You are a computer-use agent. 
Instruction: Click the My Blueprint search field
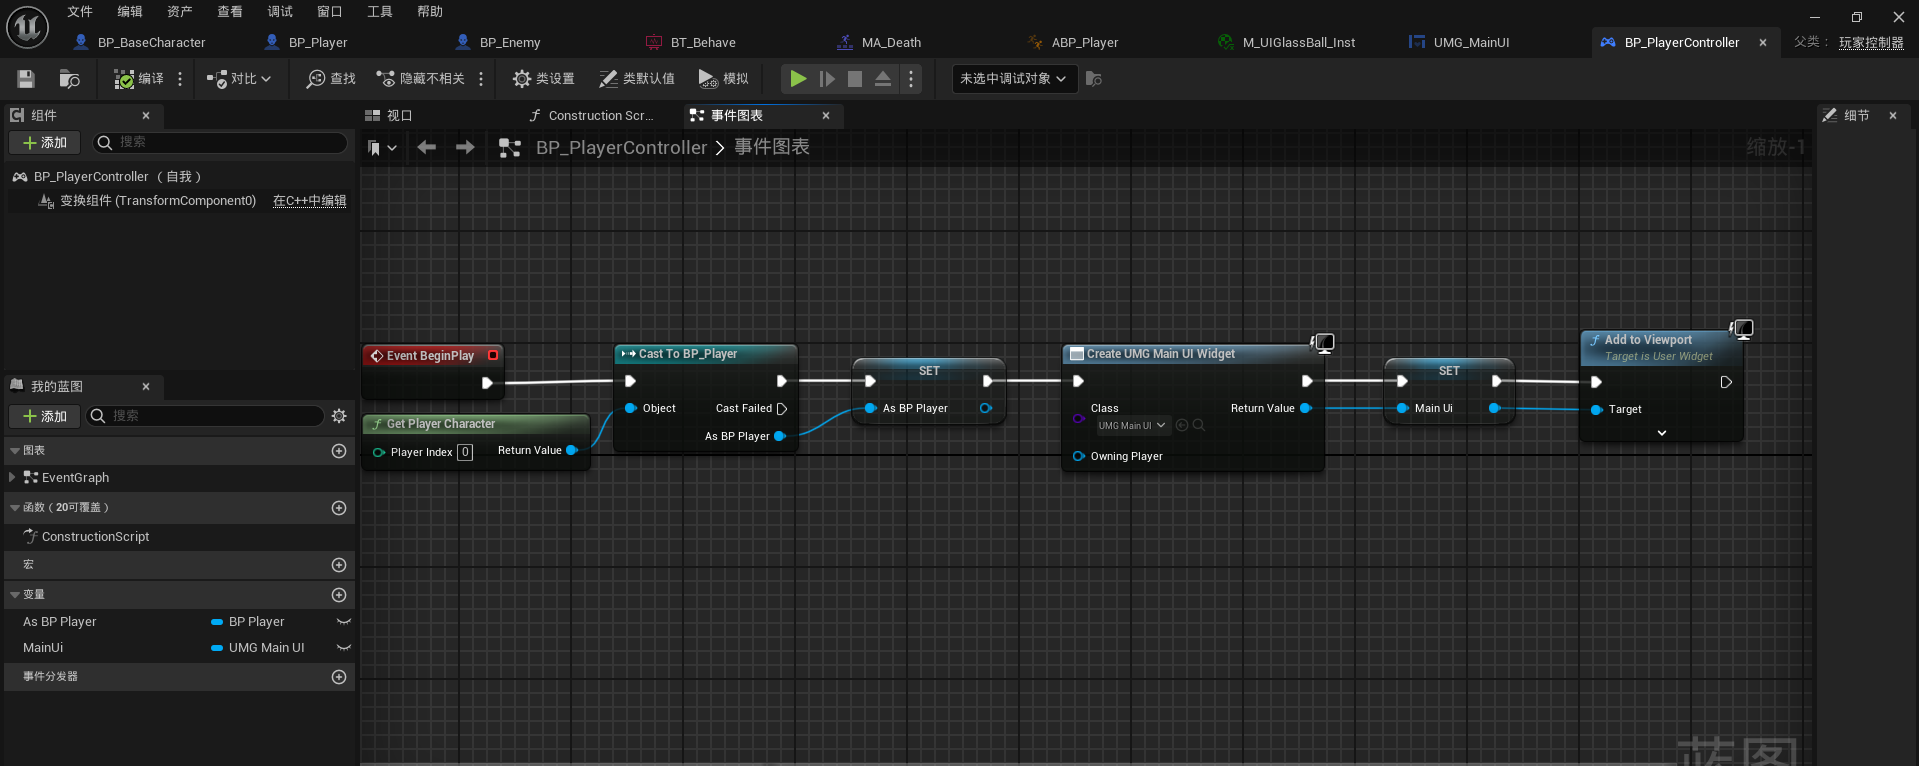[x=205, y=416]
